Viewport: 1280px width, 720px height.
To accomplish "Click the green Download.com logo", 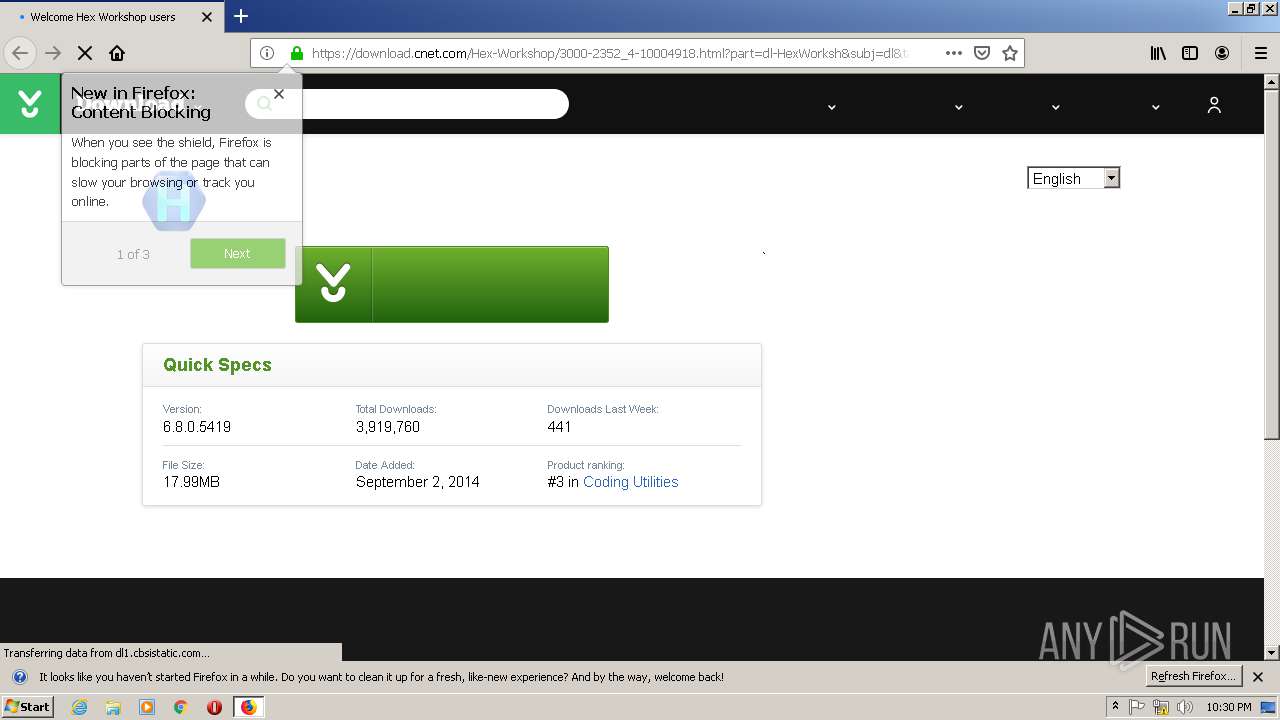I will (30, 104).
